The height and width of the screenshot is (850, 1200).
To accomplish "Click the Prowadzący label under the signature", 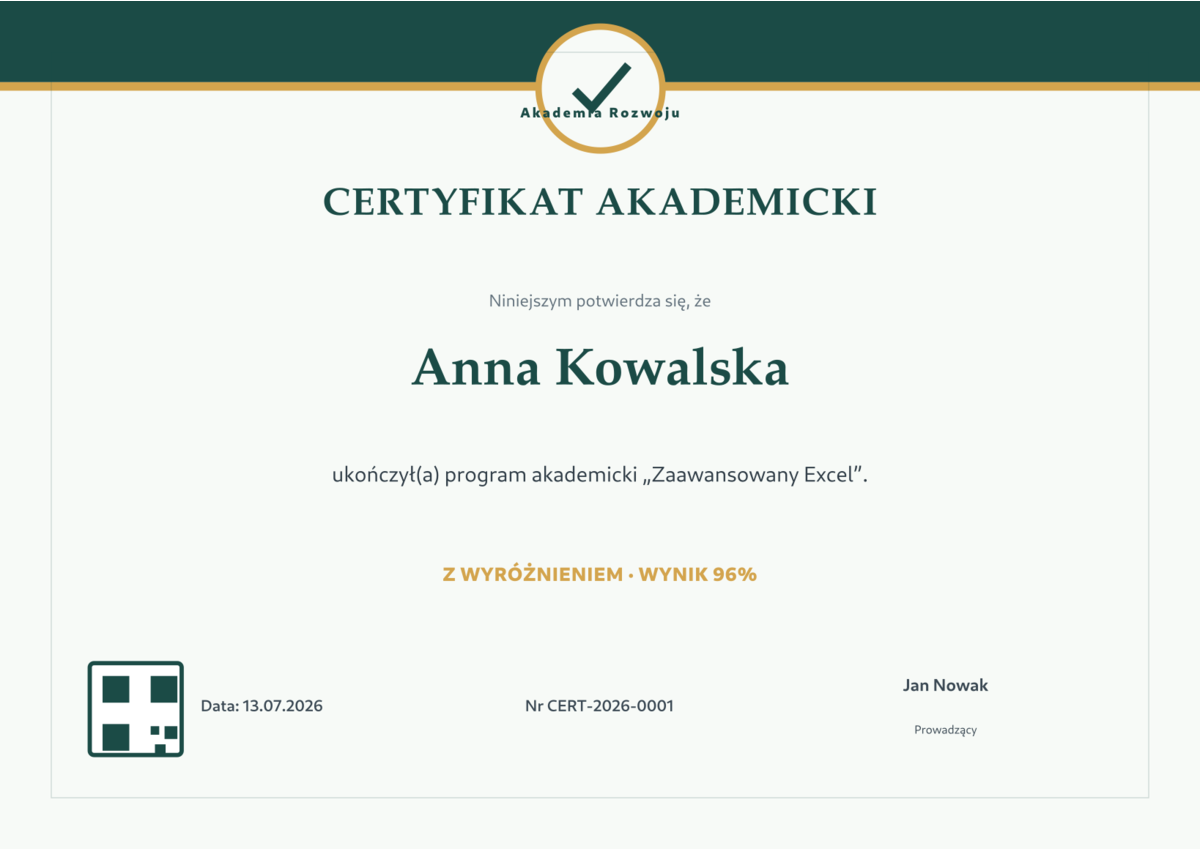I will 945,730.
